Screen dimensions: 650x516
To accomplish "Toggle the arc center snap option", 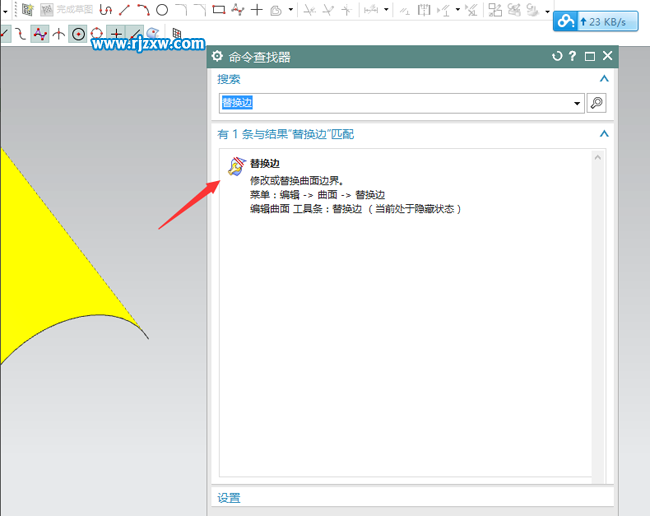I will (x=78, y=34).
